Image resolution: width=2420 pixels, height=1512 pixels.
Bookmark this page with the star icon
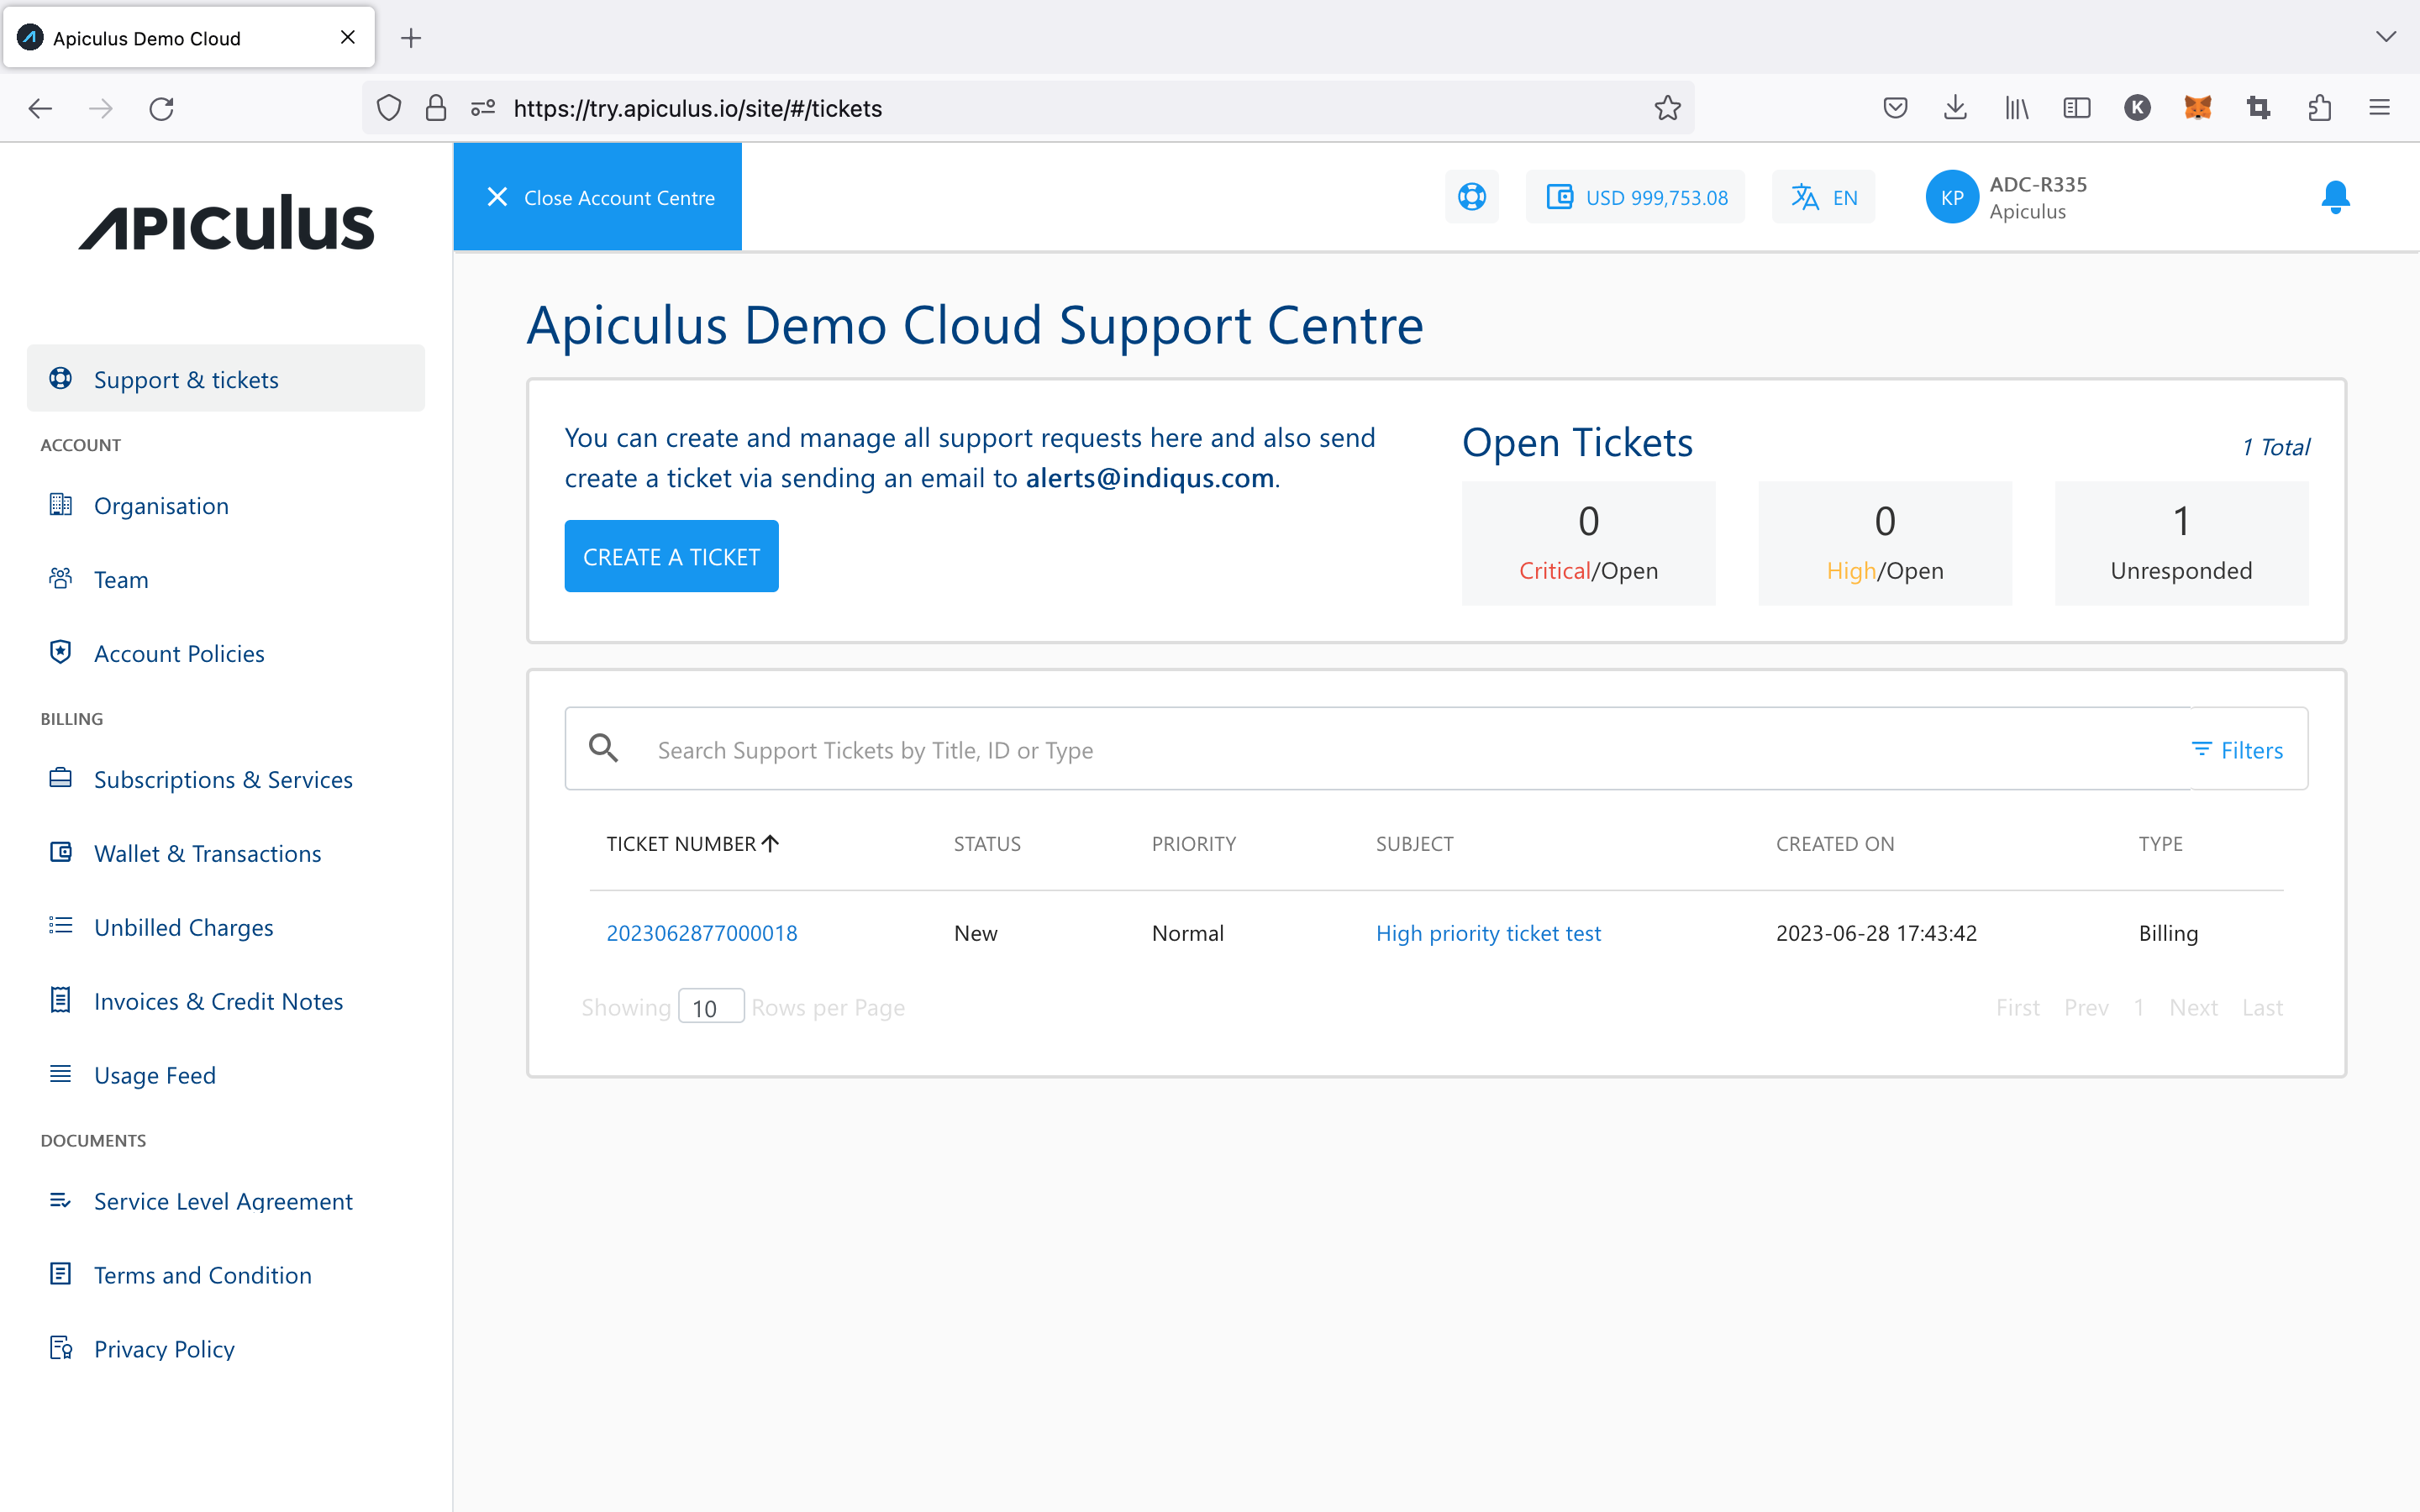click(x=1667, y=108)
